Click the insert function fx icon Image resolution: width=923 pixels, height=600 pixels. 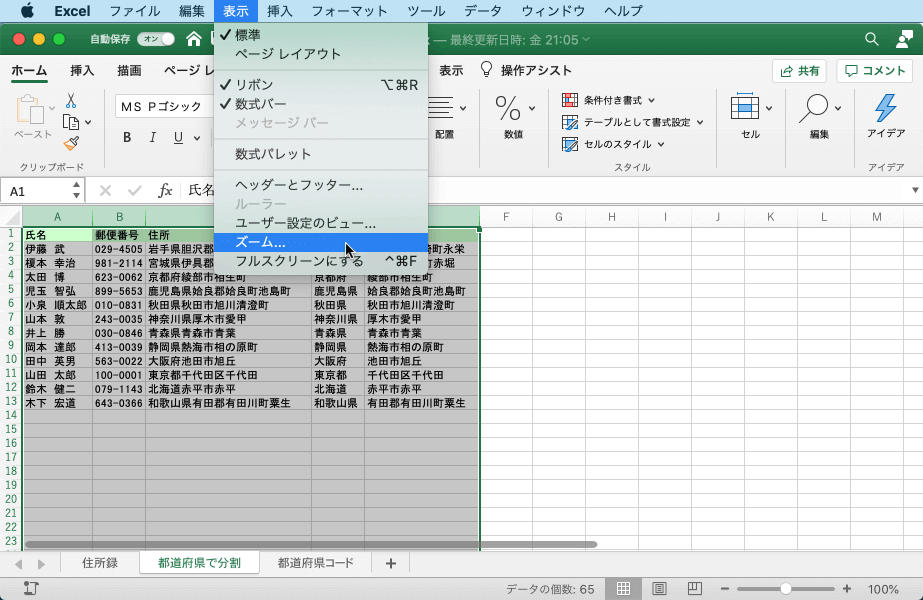click(165, 190)
